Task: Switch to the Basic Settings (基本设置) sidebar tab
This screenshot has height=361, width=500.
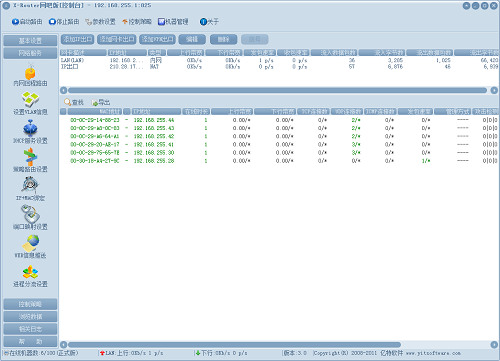Action: (x=30, y=41)
